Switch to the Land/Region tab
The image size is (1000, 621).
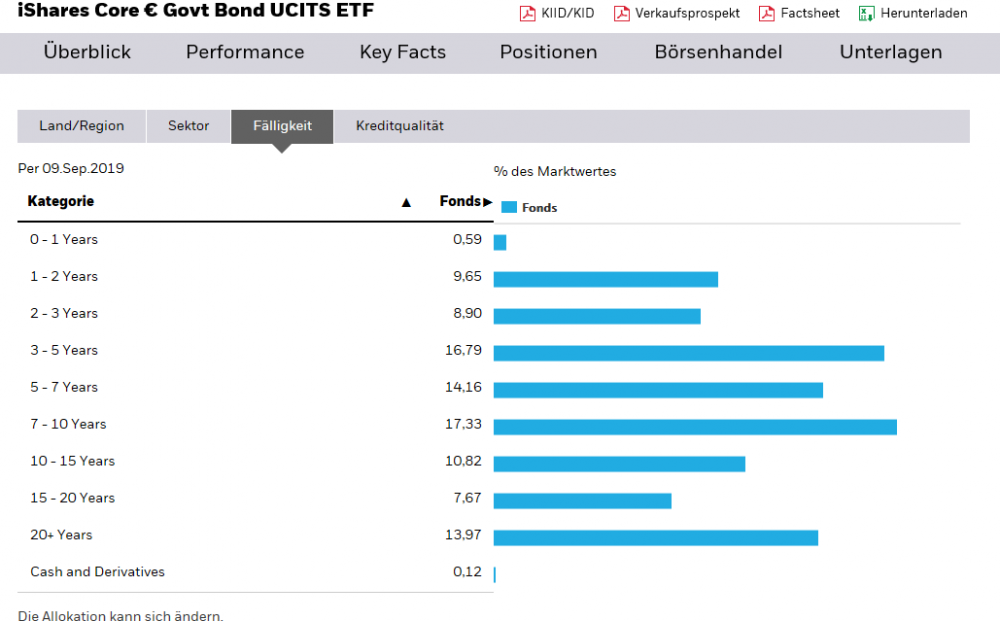(x=82, y=126)
